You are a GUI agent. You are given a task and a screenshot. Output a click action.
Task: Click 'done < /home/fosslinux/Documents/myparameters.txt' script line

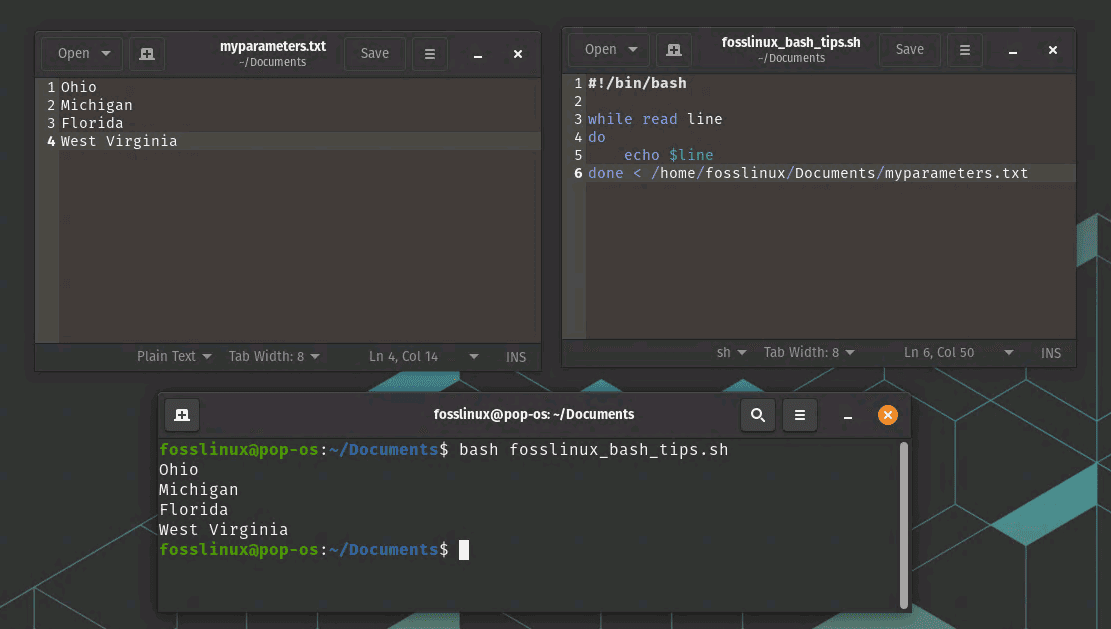(x=808, y=173)
